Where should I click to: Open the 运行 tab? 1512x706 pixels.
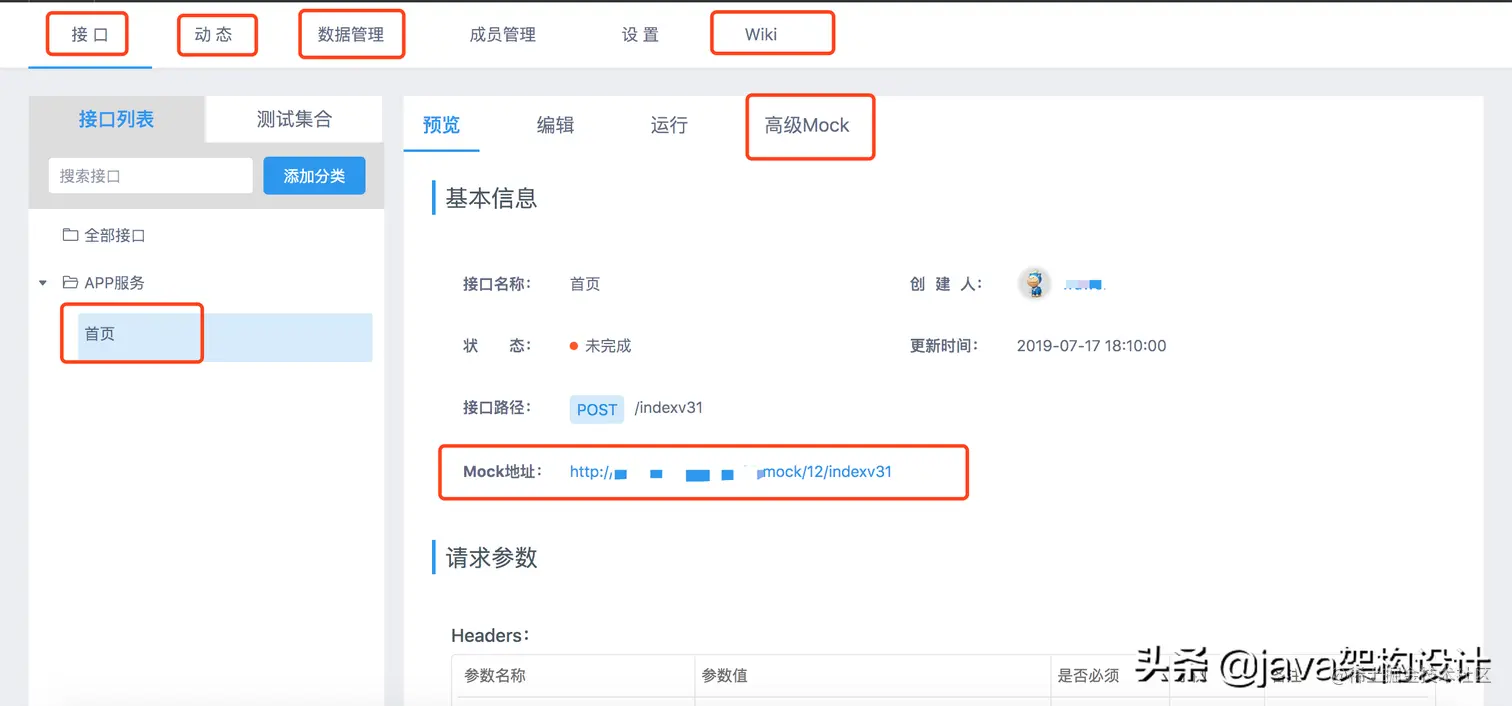(x=668, y=125)
